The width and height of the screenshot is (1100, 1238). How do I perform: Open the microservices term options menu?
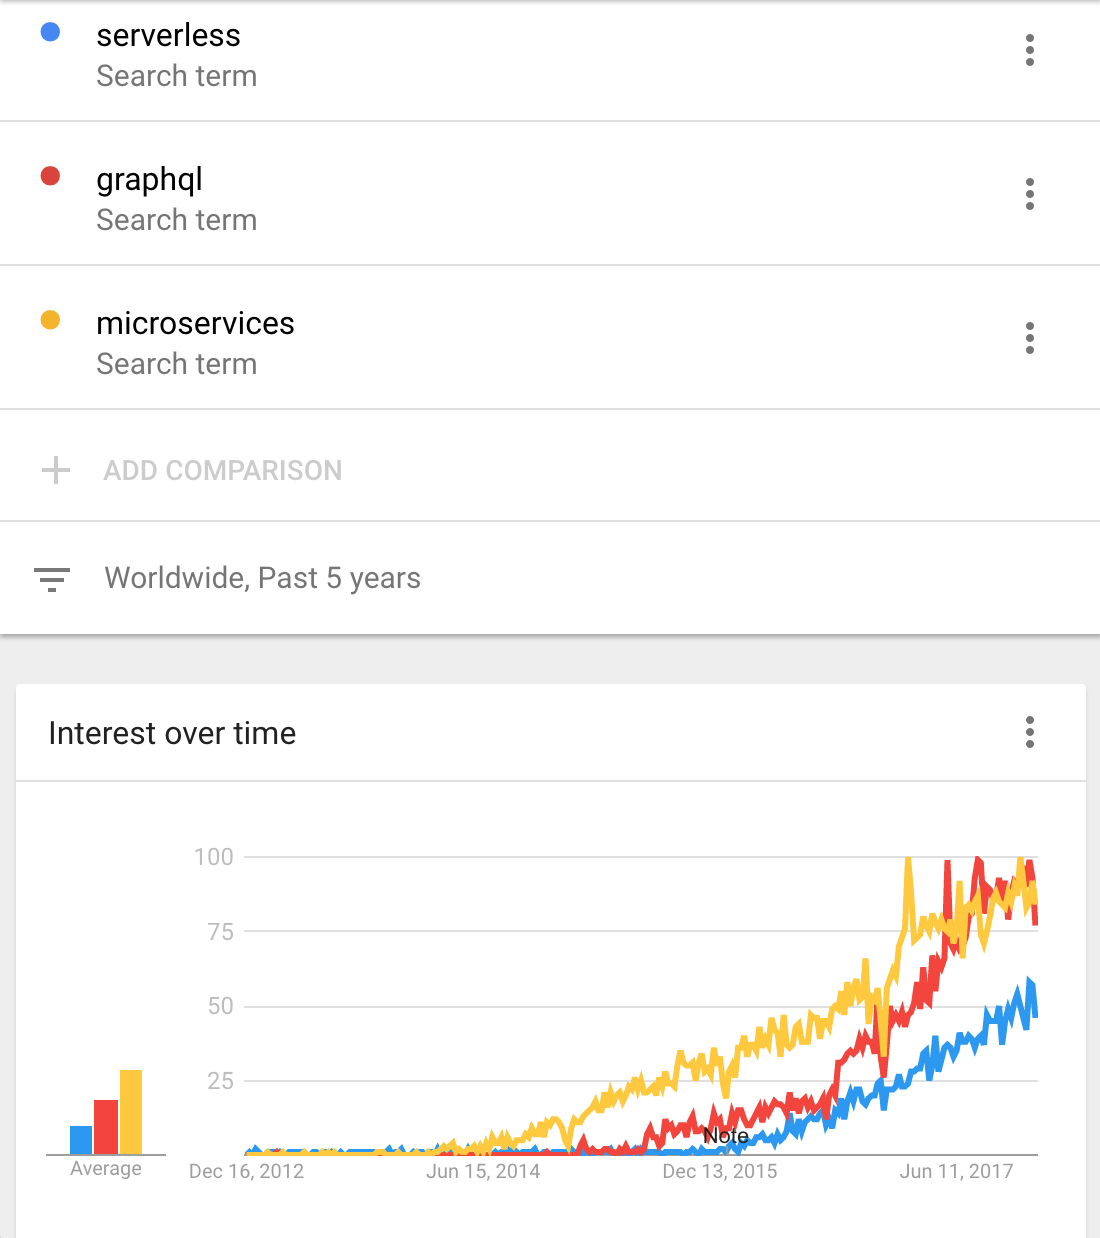tap(1029, 338)
